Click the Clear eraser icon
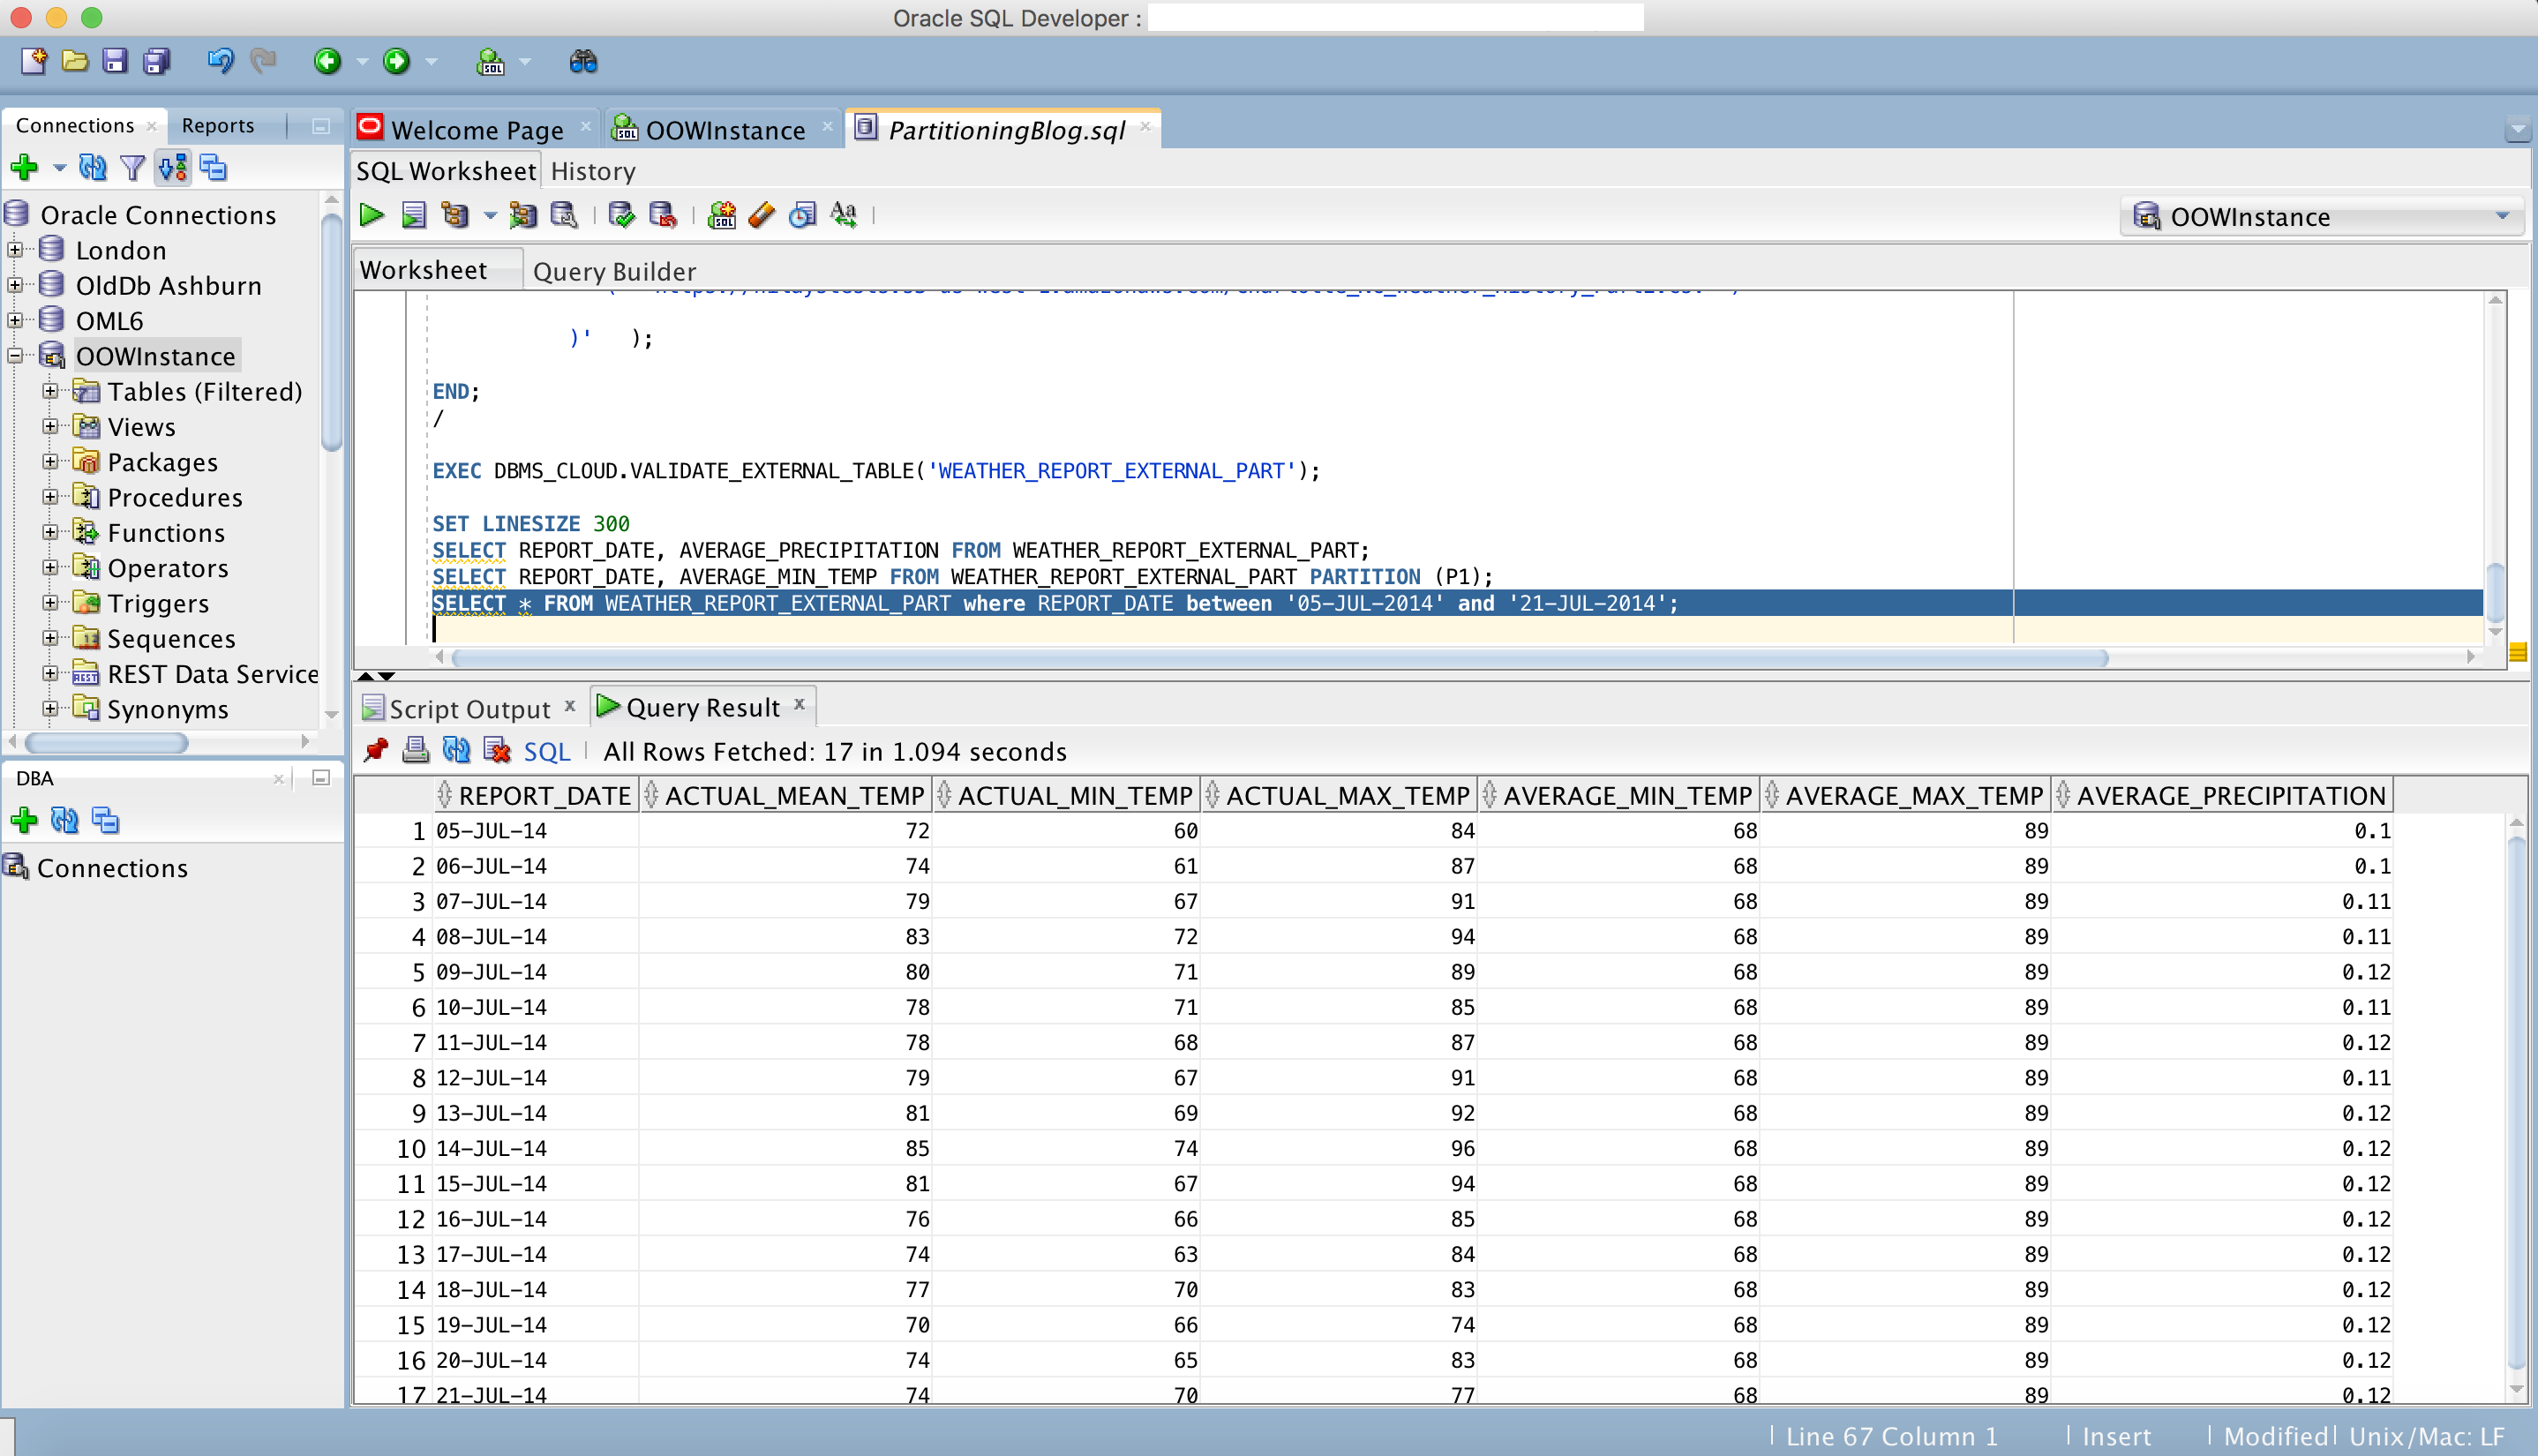 coord(762,215)
